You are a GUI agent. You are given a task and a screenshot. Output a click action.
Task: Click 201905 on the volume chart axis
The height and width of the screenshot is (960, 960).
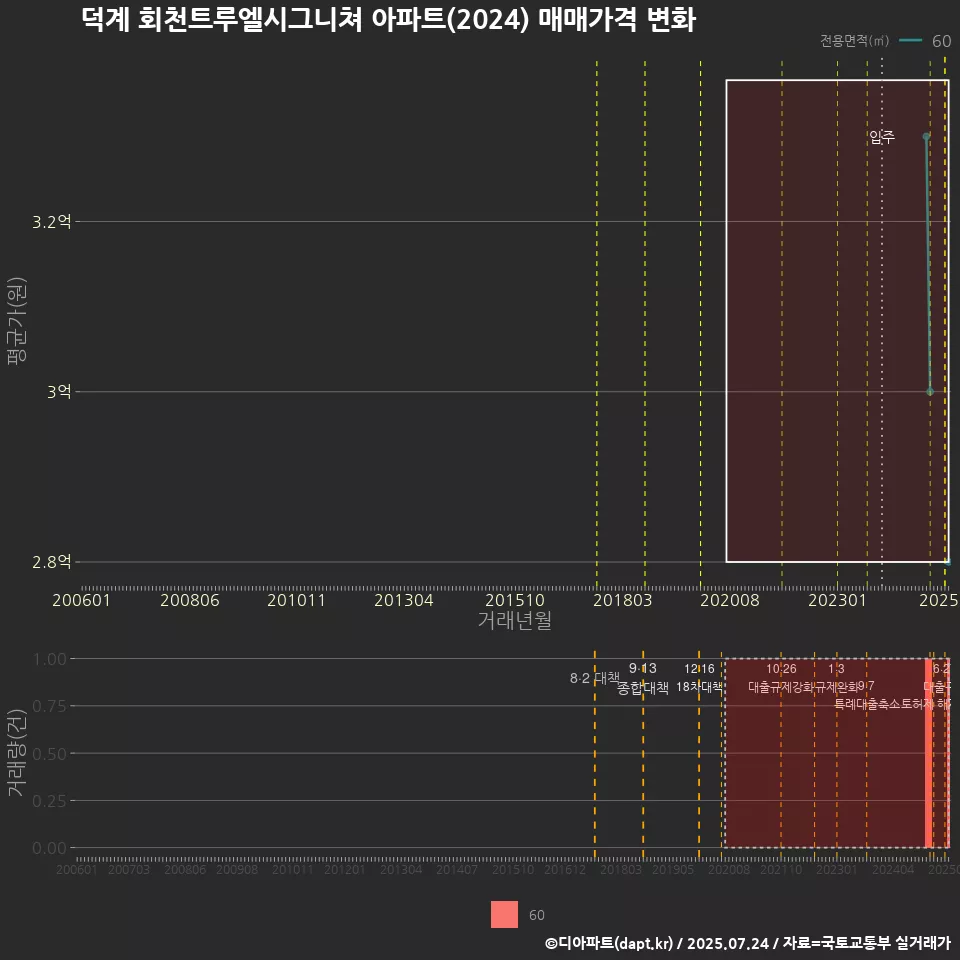click(x=673, y=869)
